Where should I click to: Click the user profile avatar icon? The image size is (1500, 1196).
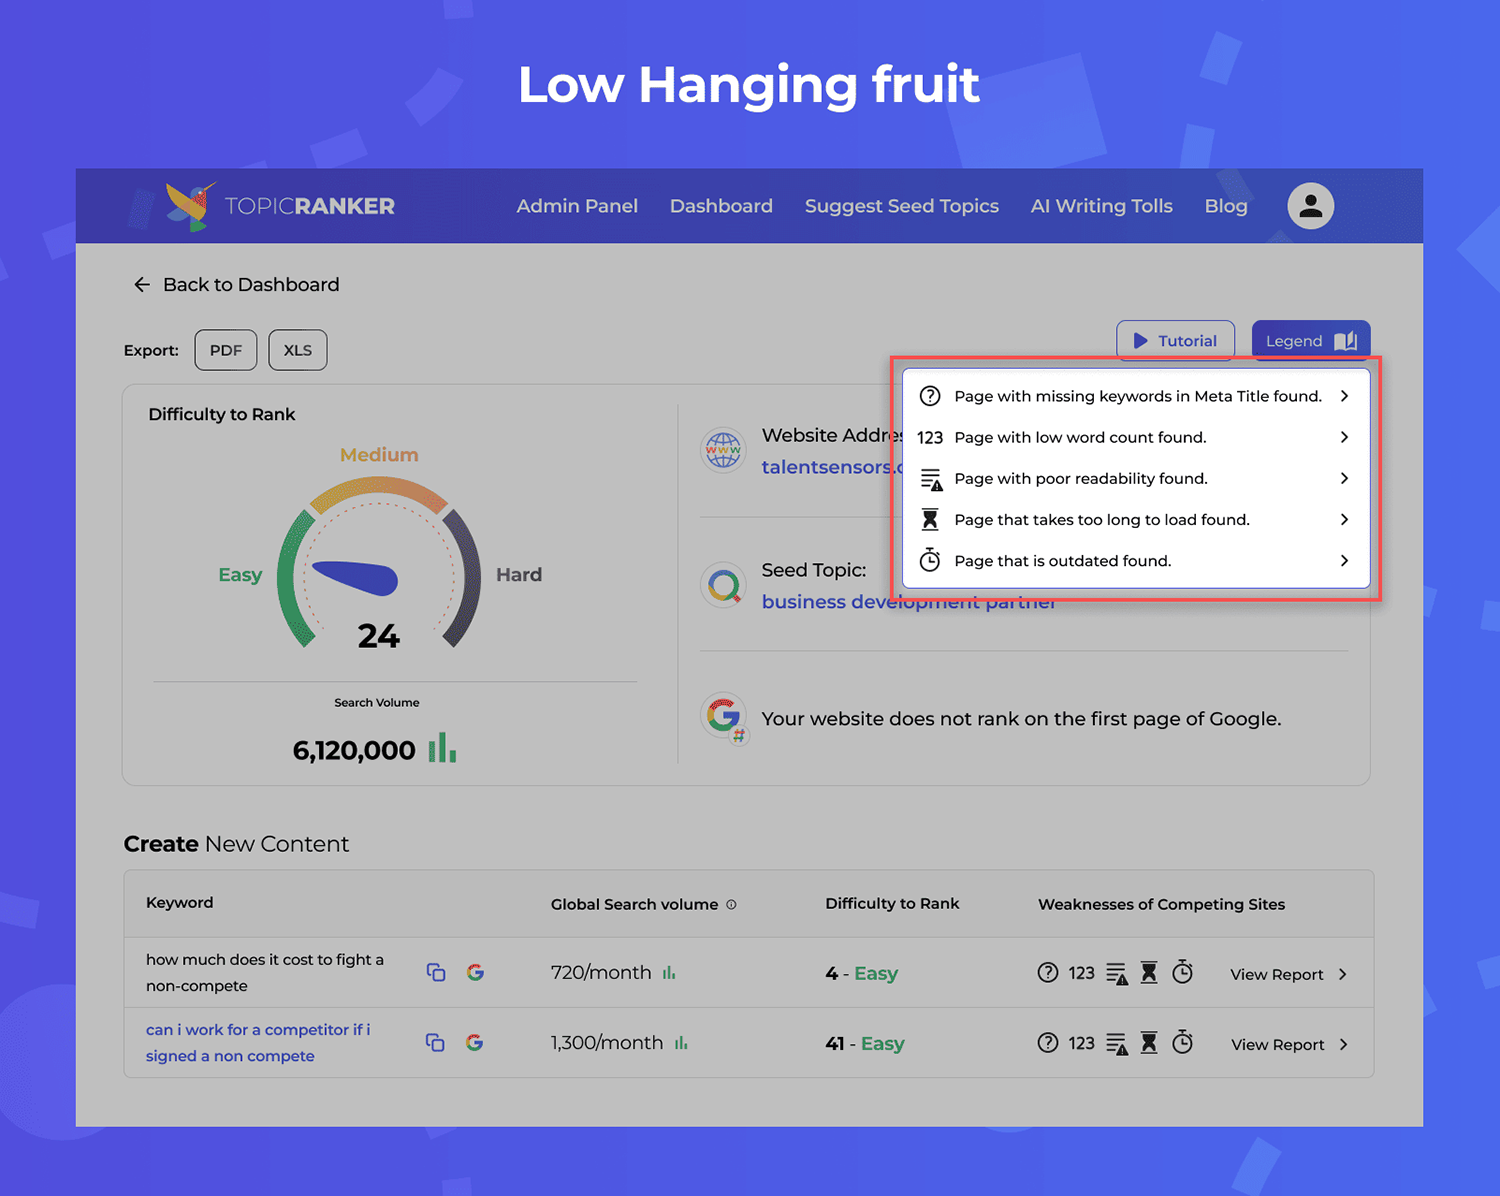point(1310,206)
